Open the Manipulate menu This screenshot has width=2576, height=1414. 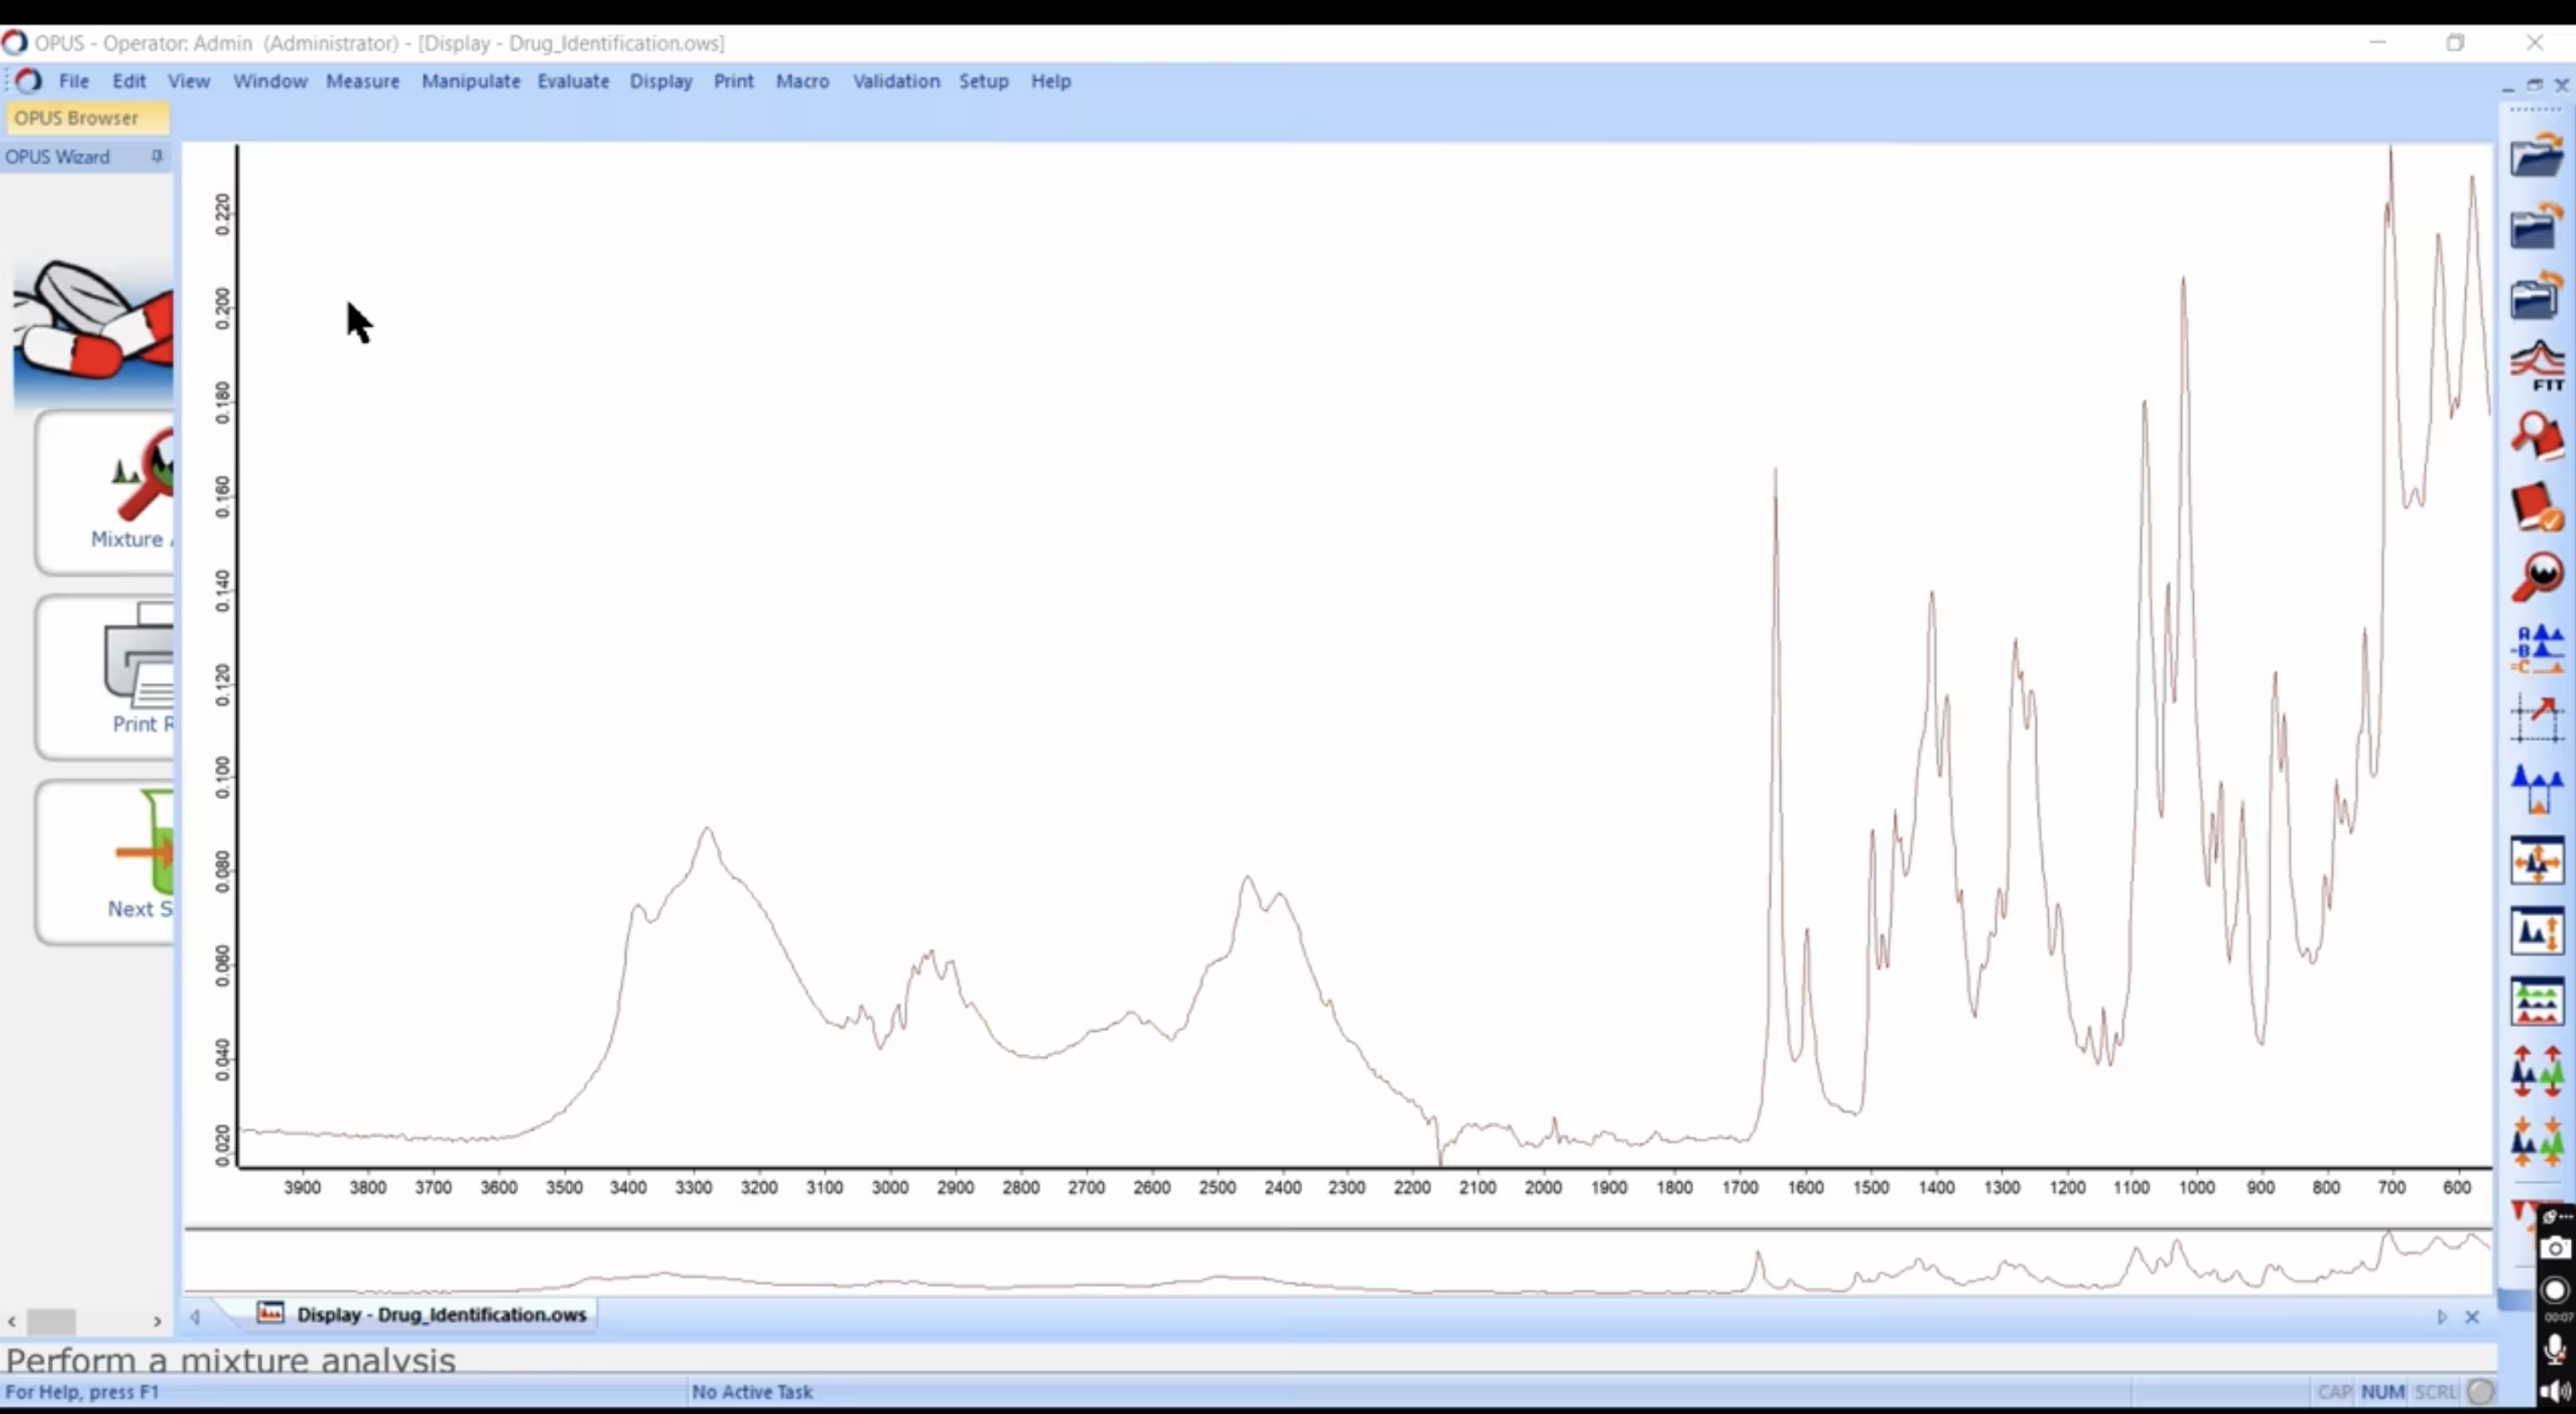(x=470, y=81)
